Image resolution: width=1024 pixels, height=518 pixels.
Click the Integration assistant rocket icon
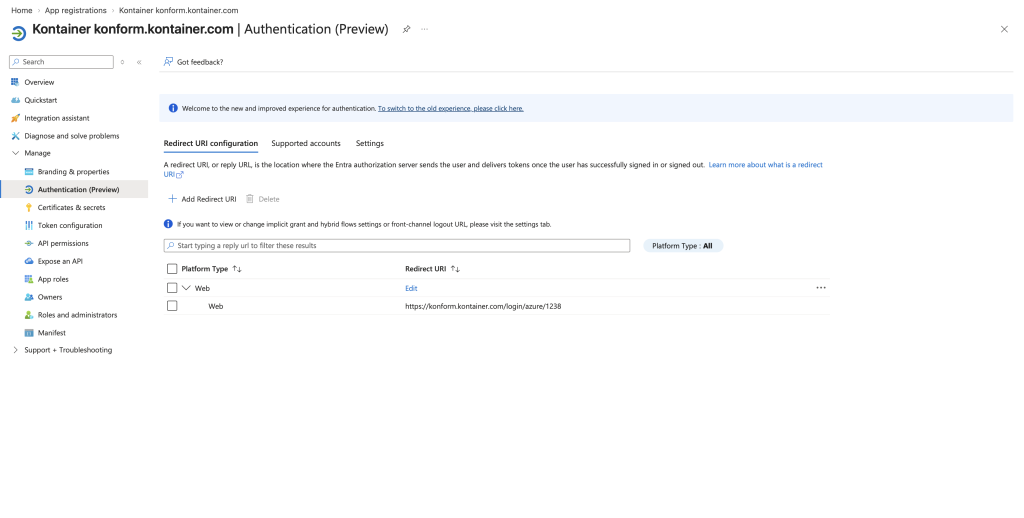point(15,118)
